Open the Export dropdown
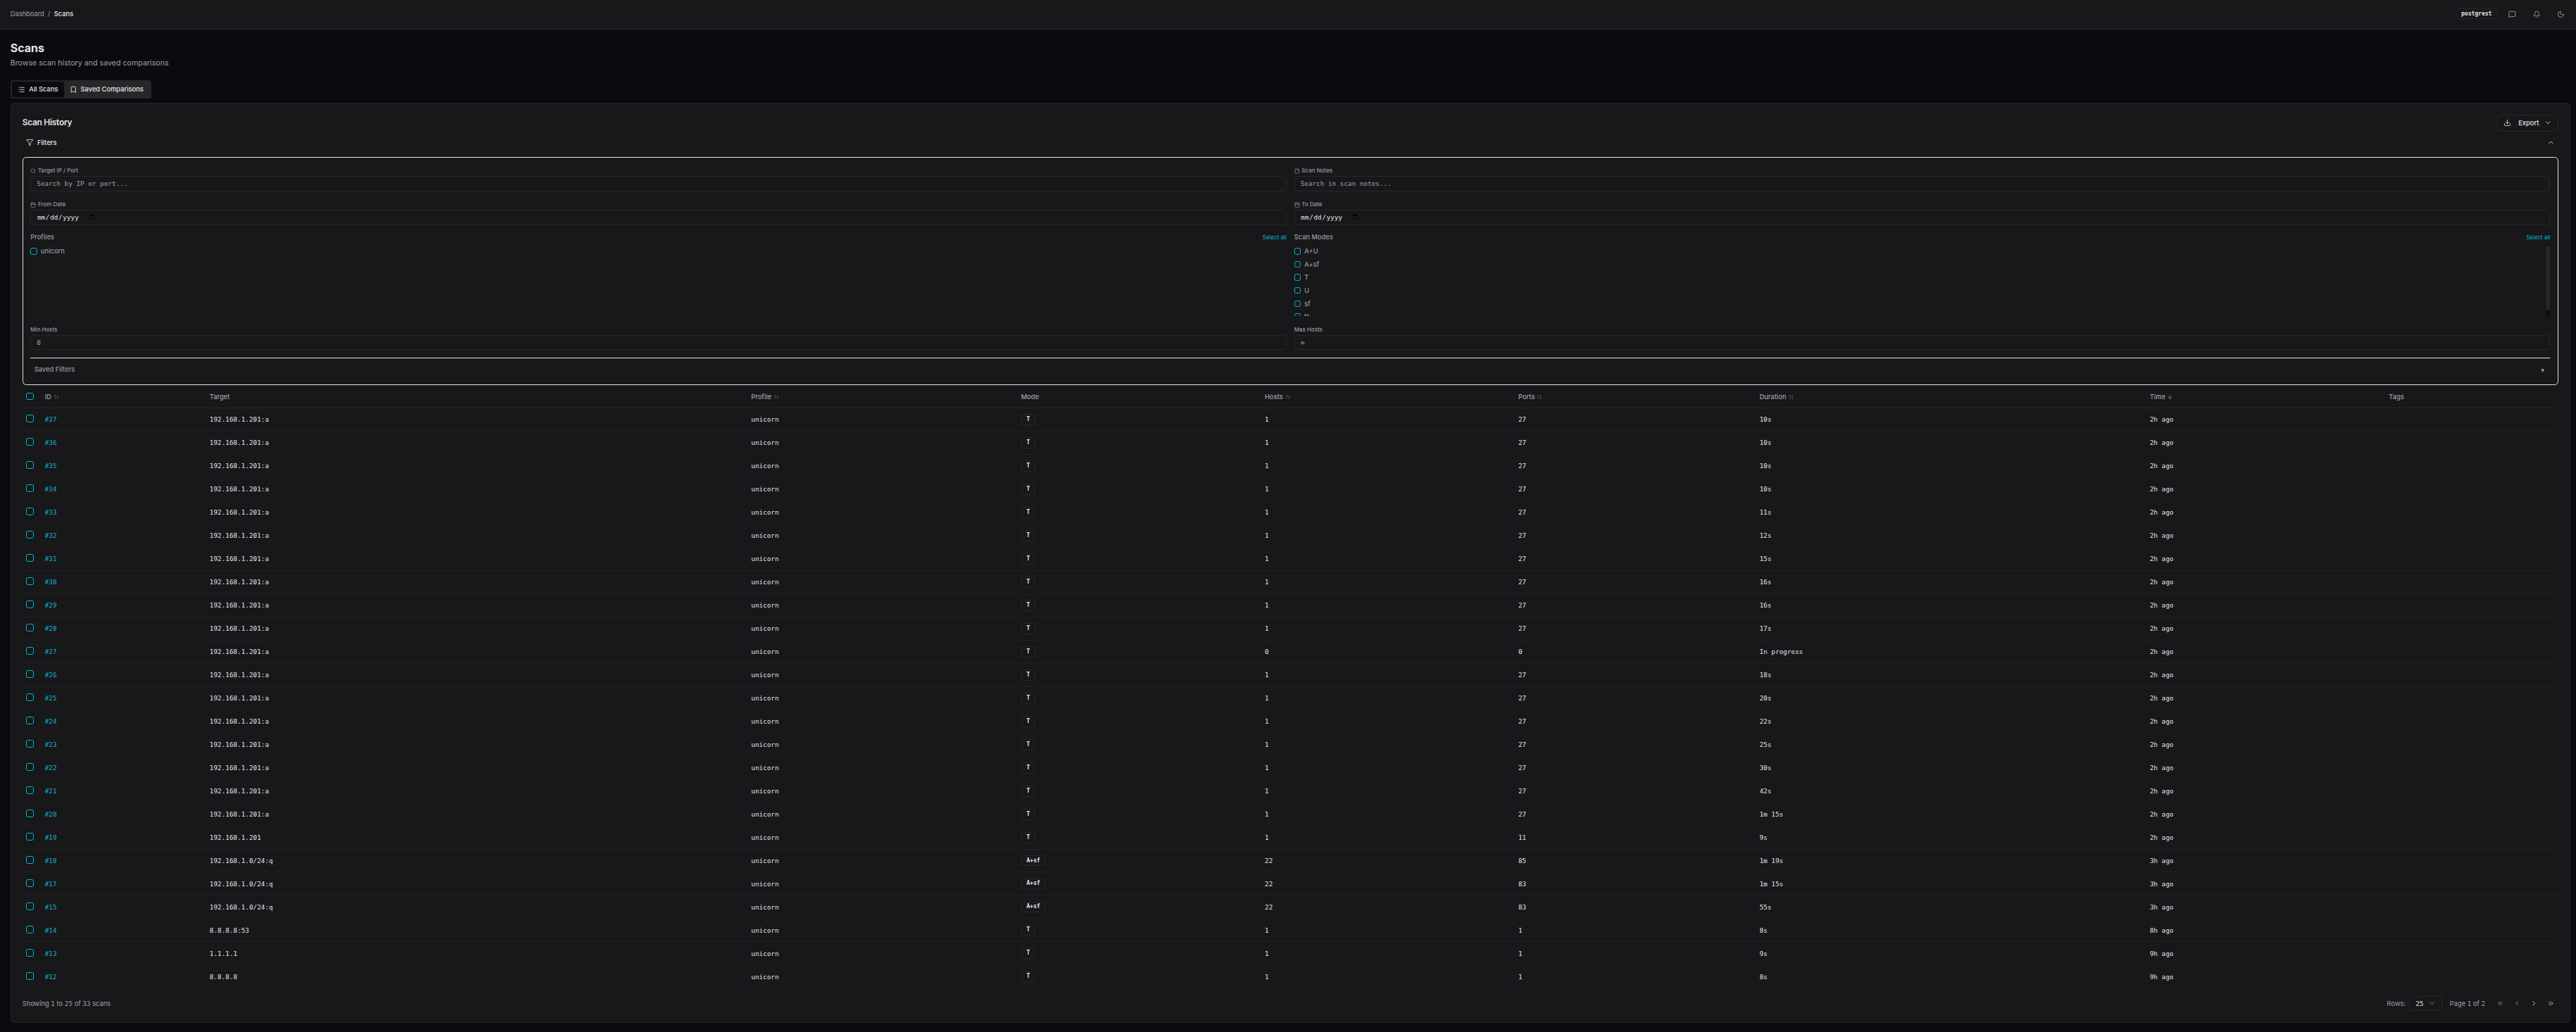 2527,123
